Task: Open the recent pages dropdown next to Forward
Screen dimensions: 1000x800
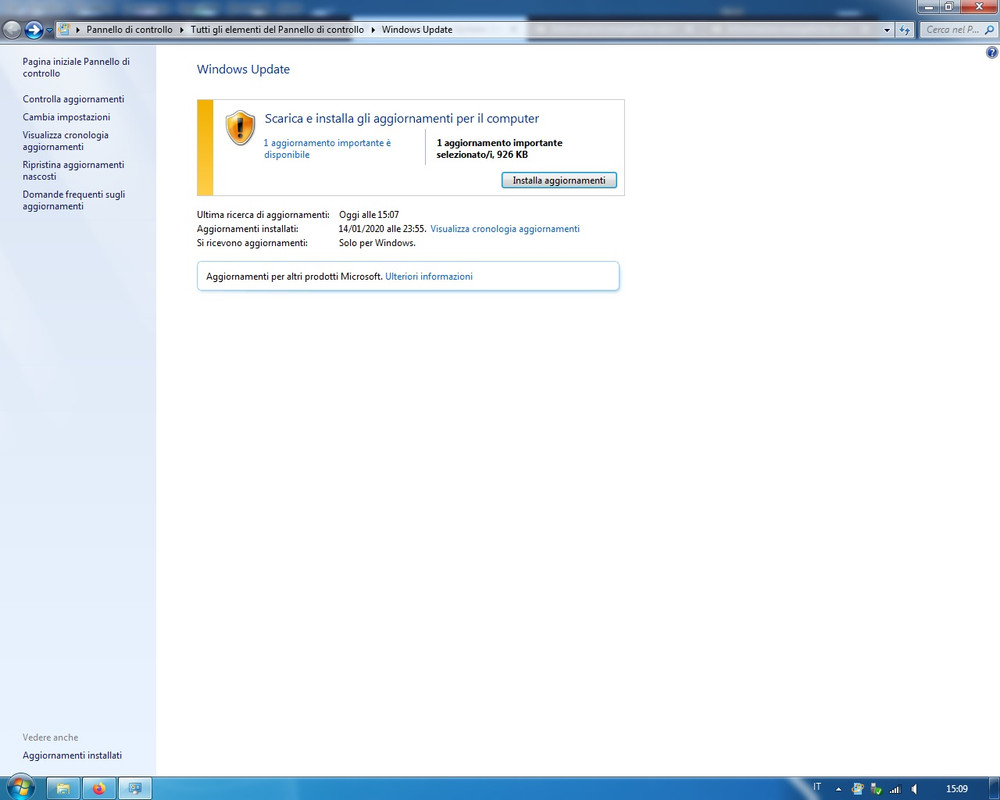Action: [x=49, y=30]
